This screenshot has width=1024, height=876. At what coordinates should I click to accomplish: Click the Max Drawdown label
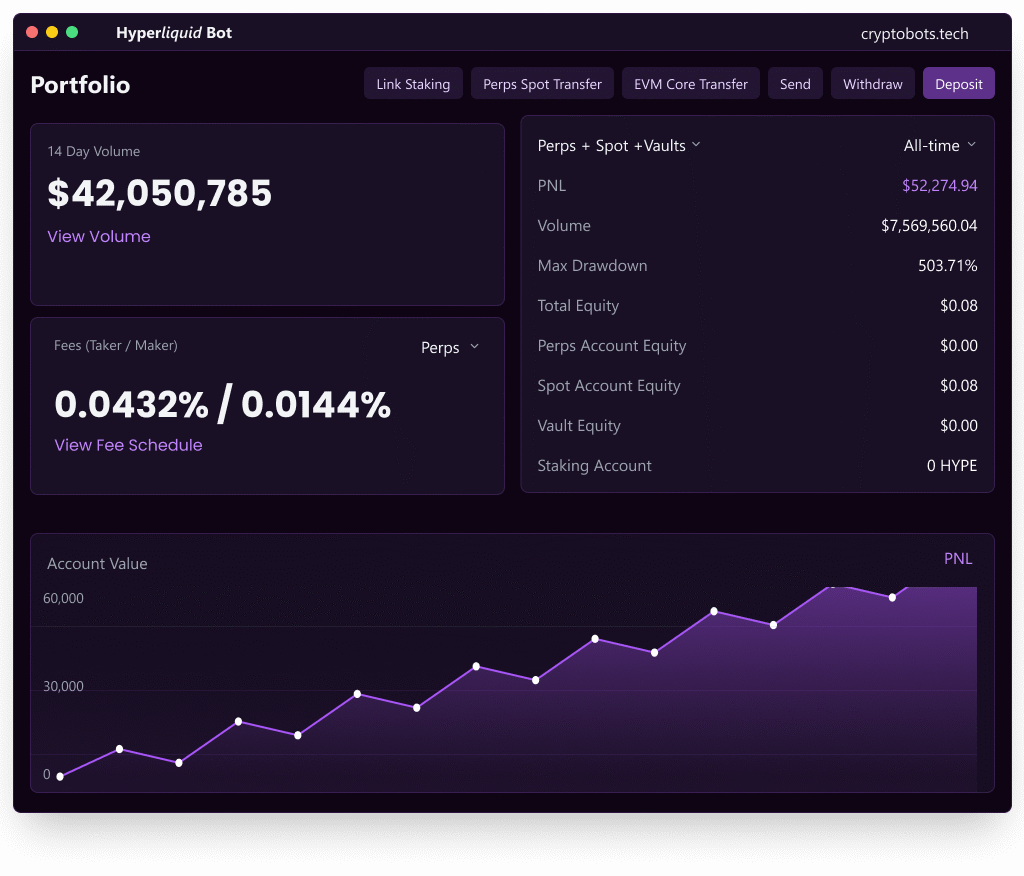592,266
